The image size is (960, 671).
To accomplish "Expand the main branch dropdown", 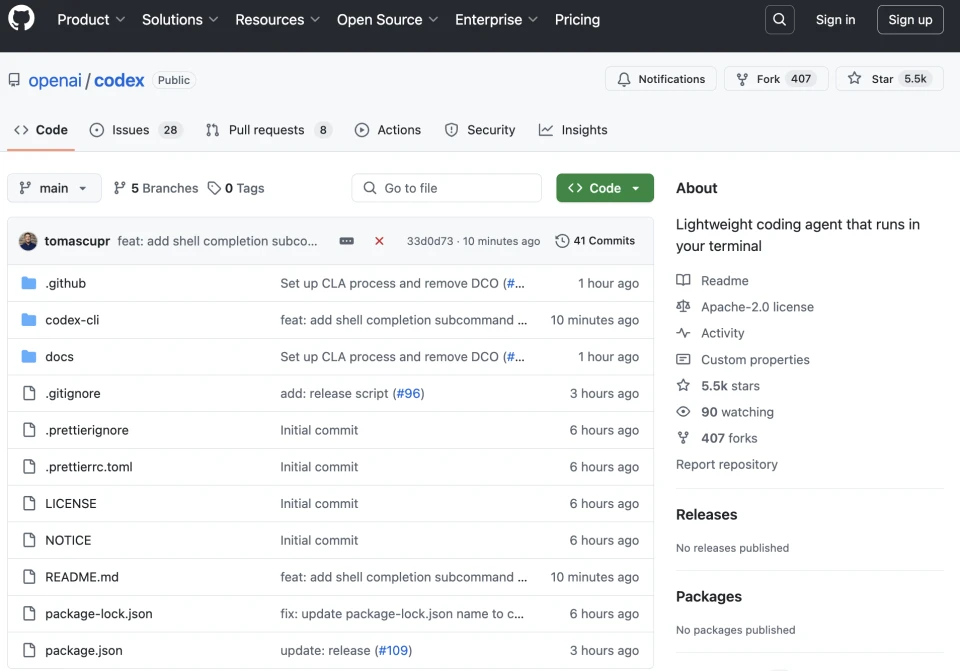I will [54, 188].
